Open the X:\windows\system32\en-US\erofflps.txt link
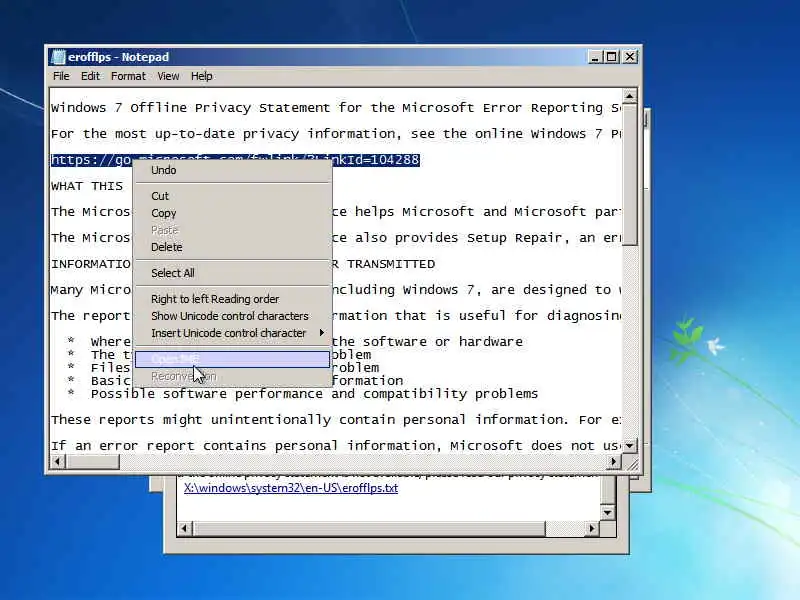Viewport: 800px width, 600px height. [291, 488]
